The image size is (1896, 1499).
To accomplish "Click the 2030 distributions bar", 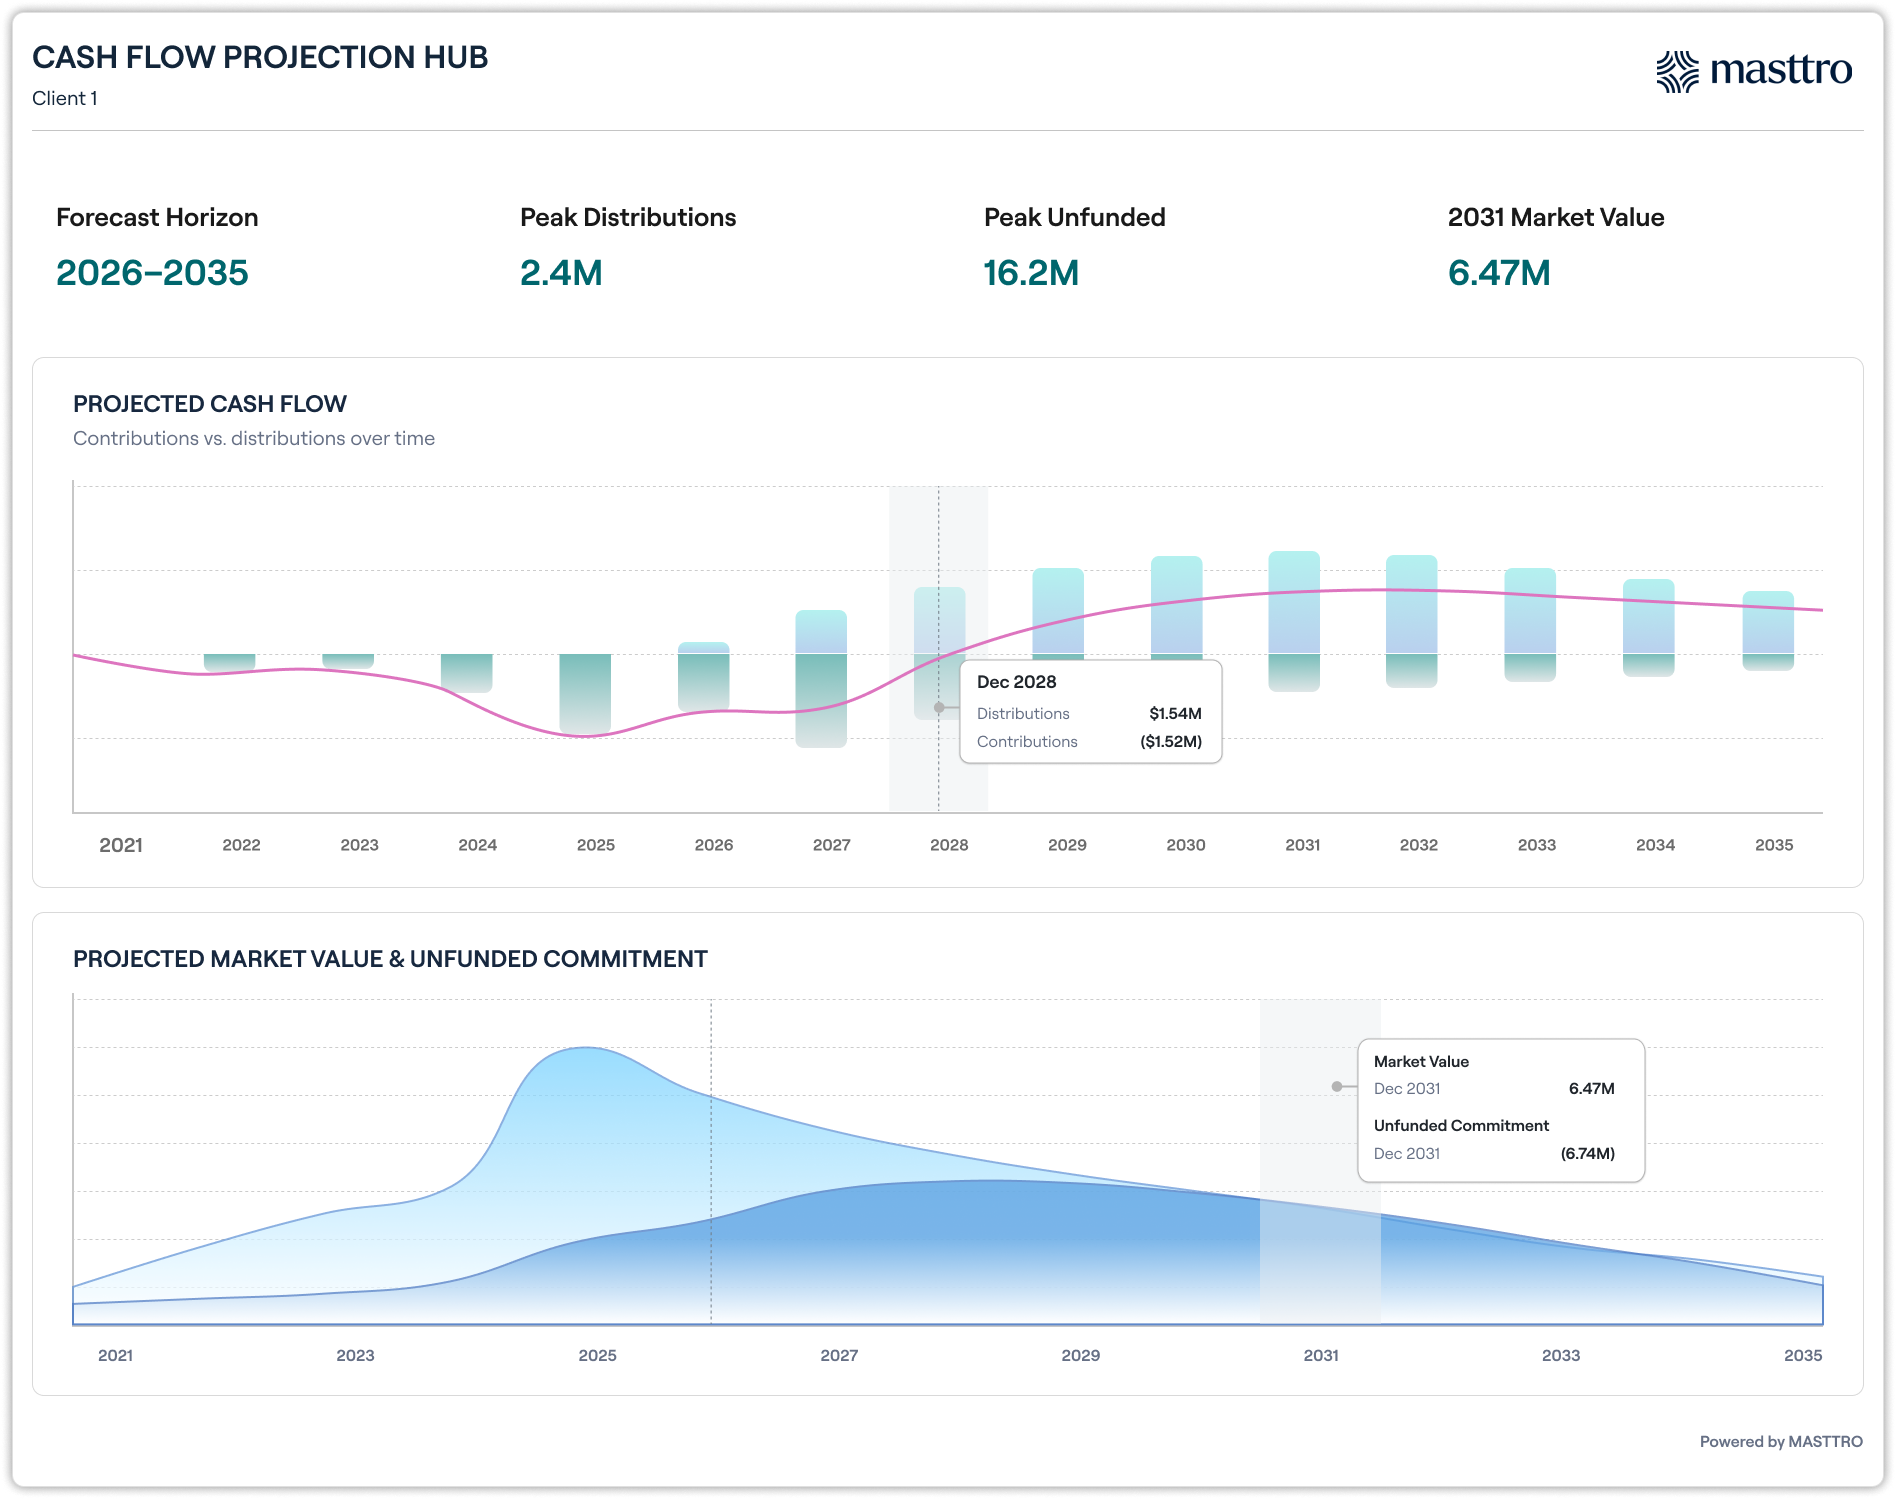I will pos(1176,605).
